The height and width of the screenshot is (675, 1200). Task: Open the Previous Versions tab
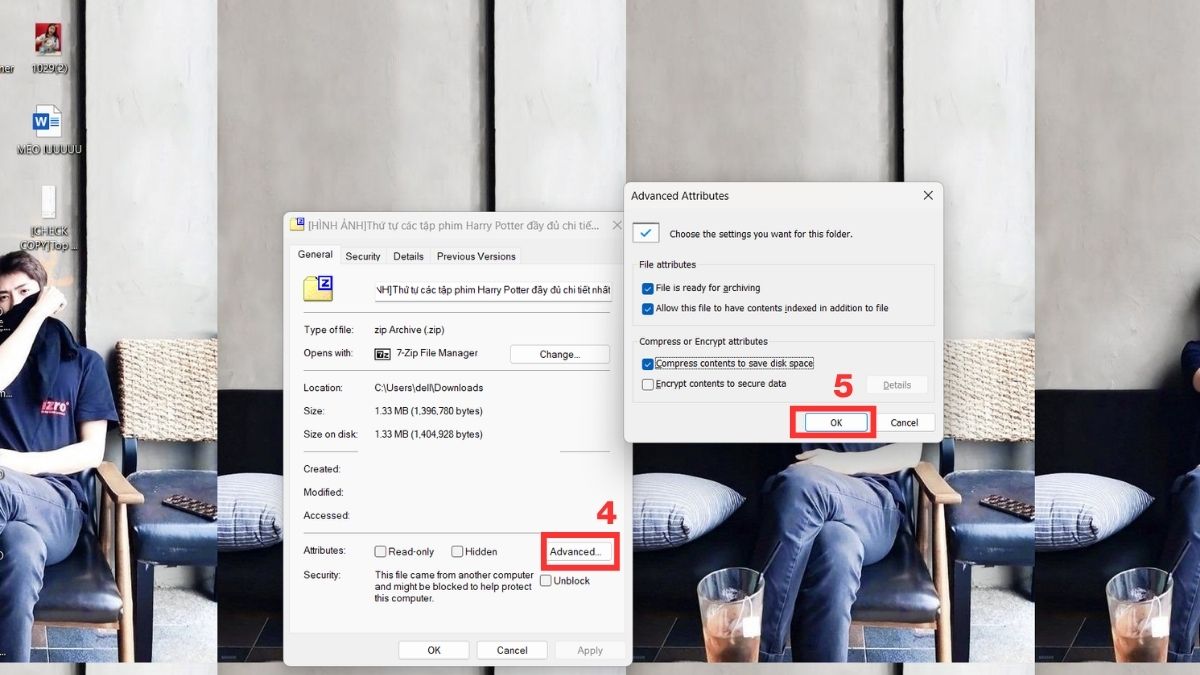click(x=476, y=256)
